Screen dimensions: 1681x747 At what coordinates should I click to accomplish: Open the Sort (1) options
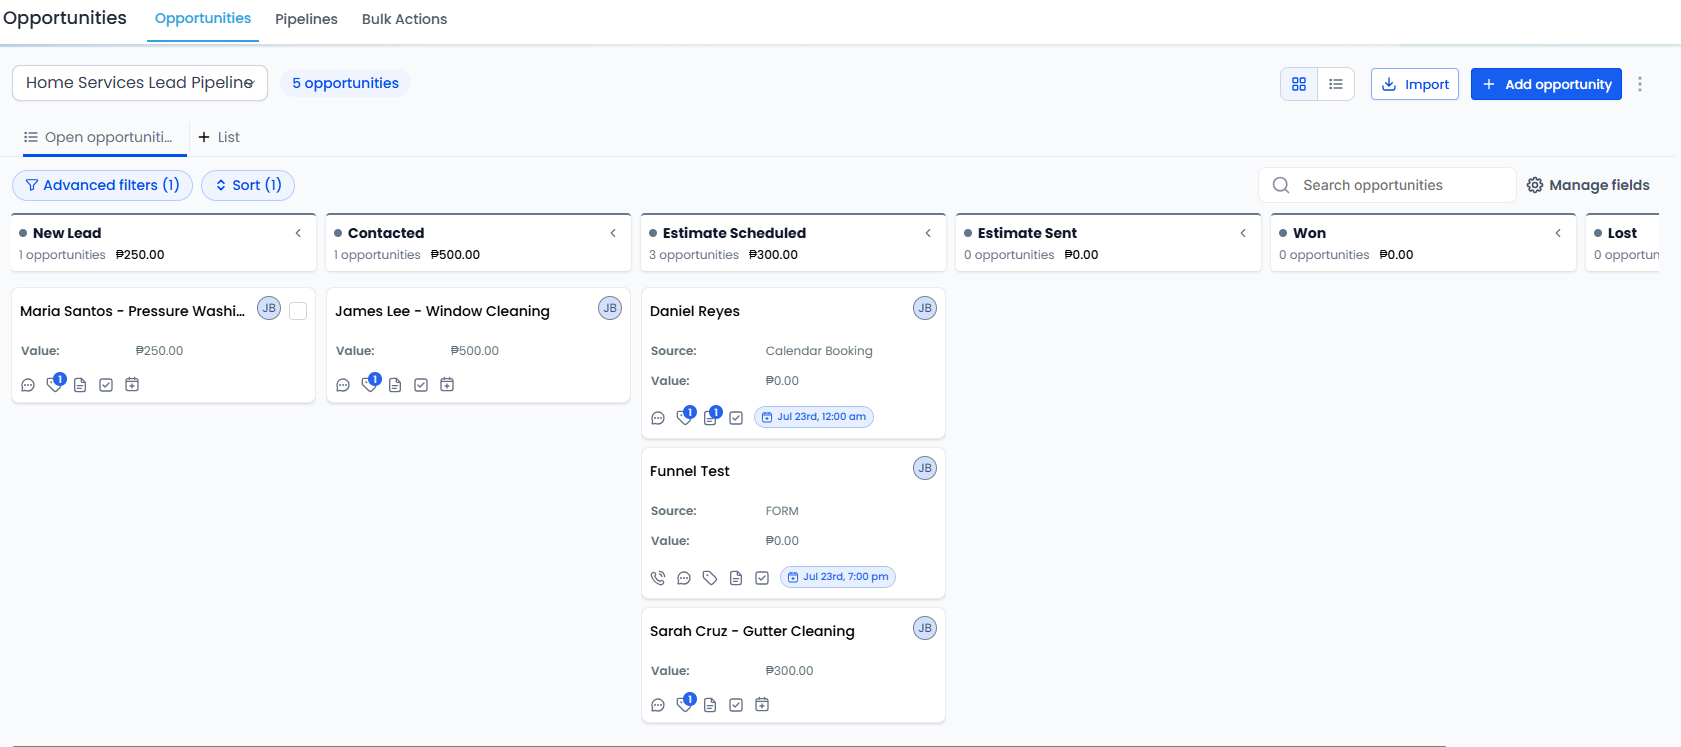tap(248, 185)
